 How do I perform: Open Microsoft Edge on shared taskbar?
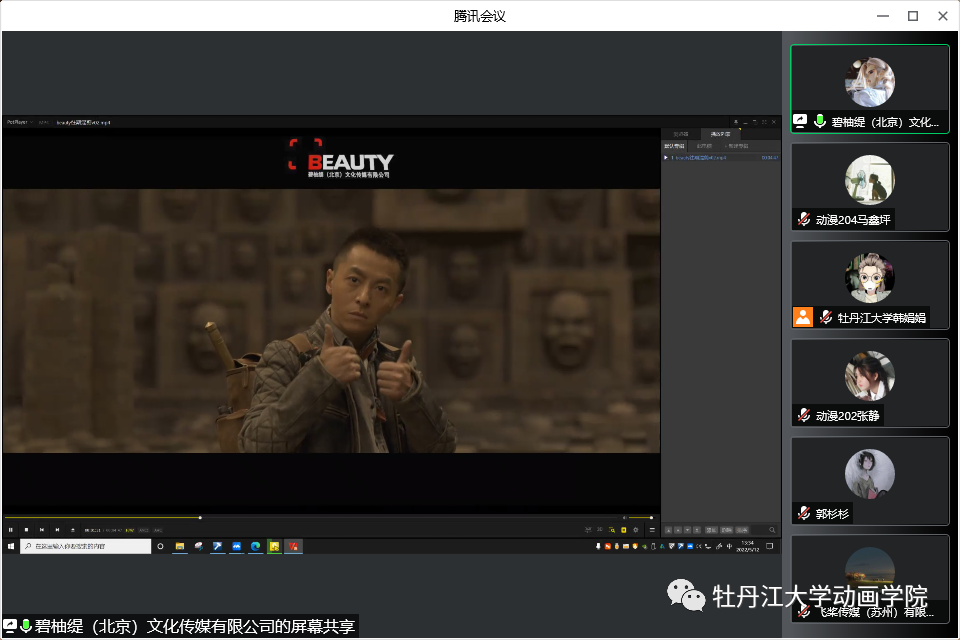click(255, 546)
